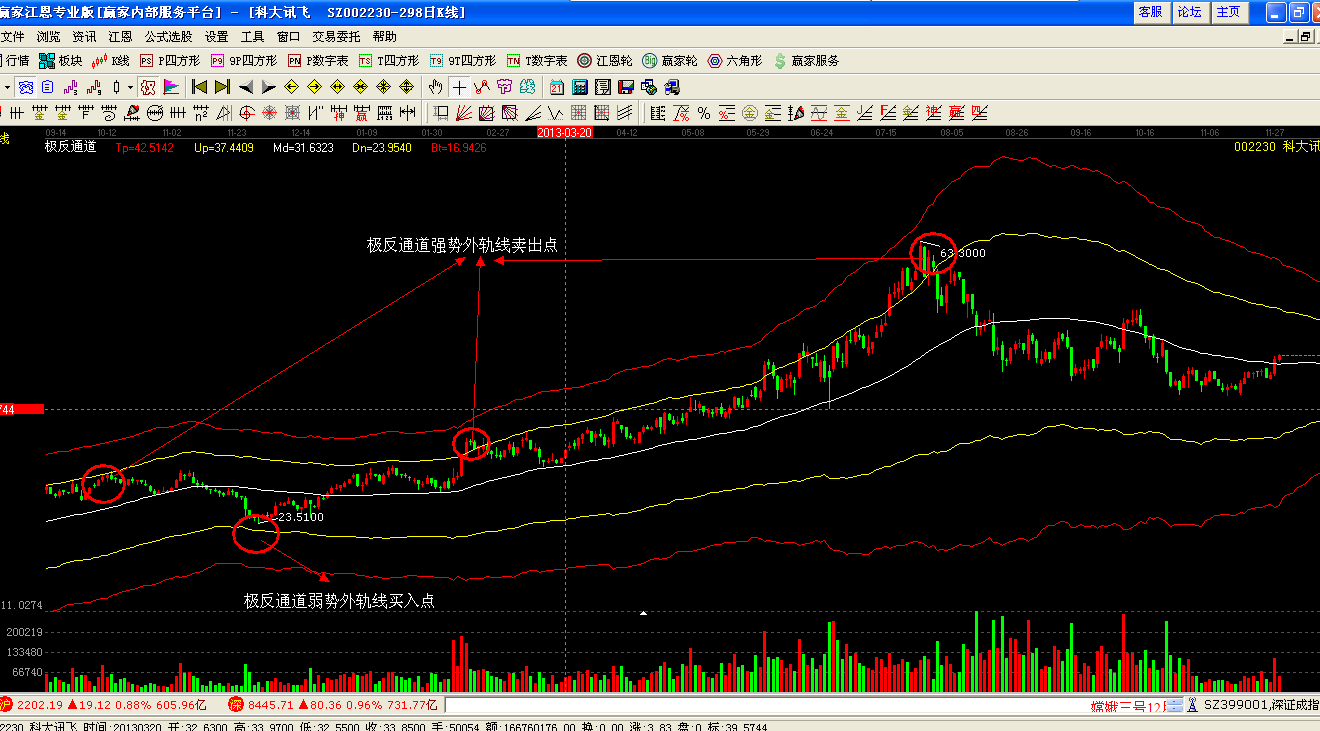Image resolution: width=1320 pixels, height=731 pixels.
Task: Toggle the crosshair cursor mode
Action: pyautogui.click(x=459, y=87)
